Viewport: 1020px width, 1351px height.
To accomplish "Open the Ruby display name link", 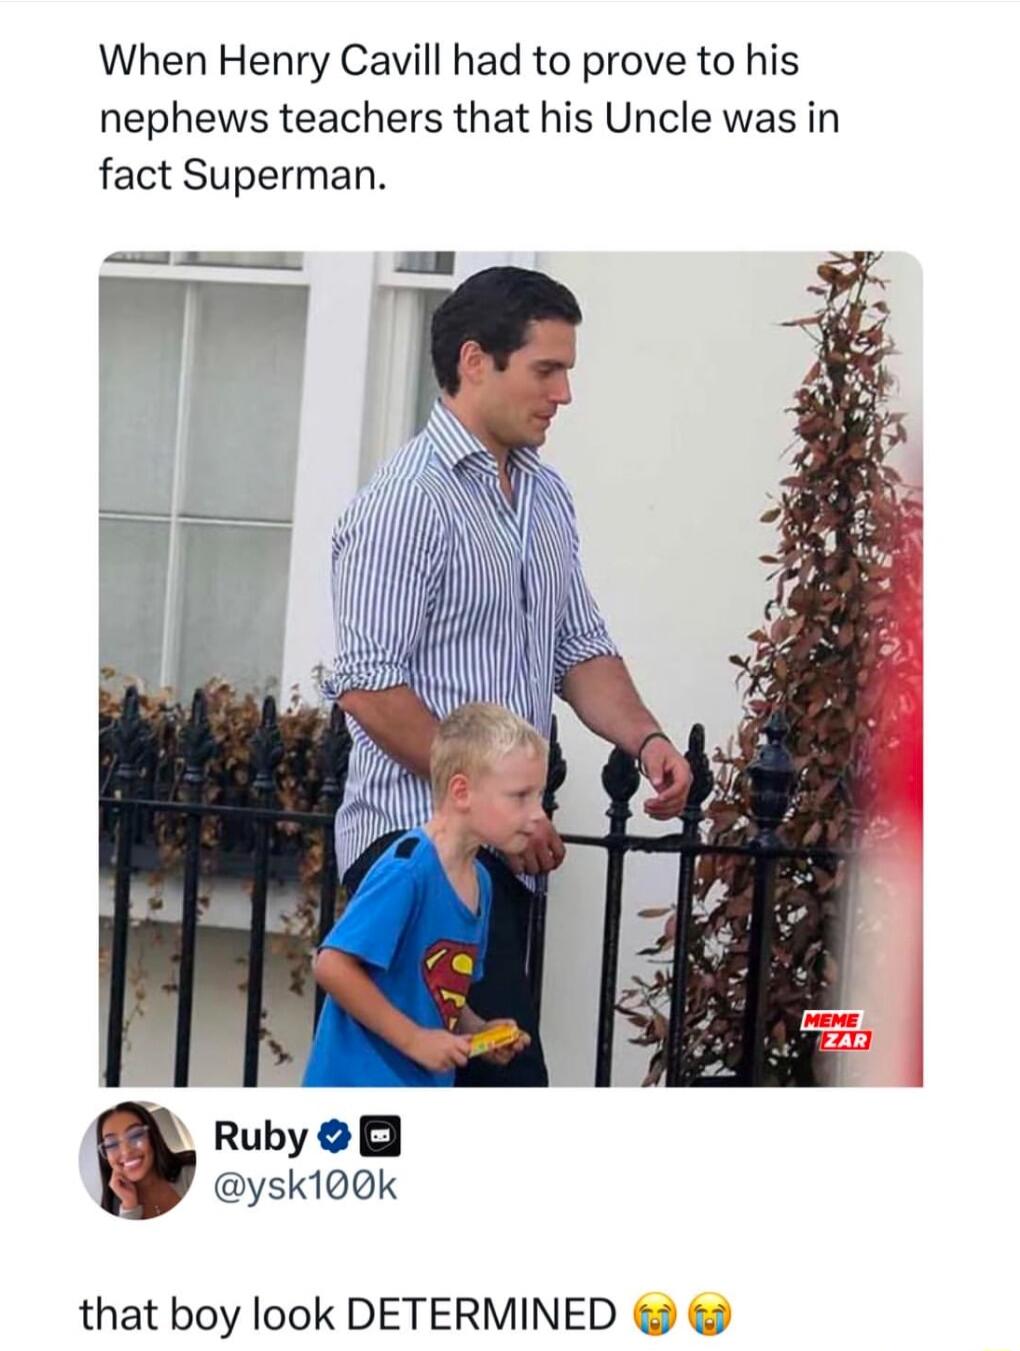I will pos(261,1138).
